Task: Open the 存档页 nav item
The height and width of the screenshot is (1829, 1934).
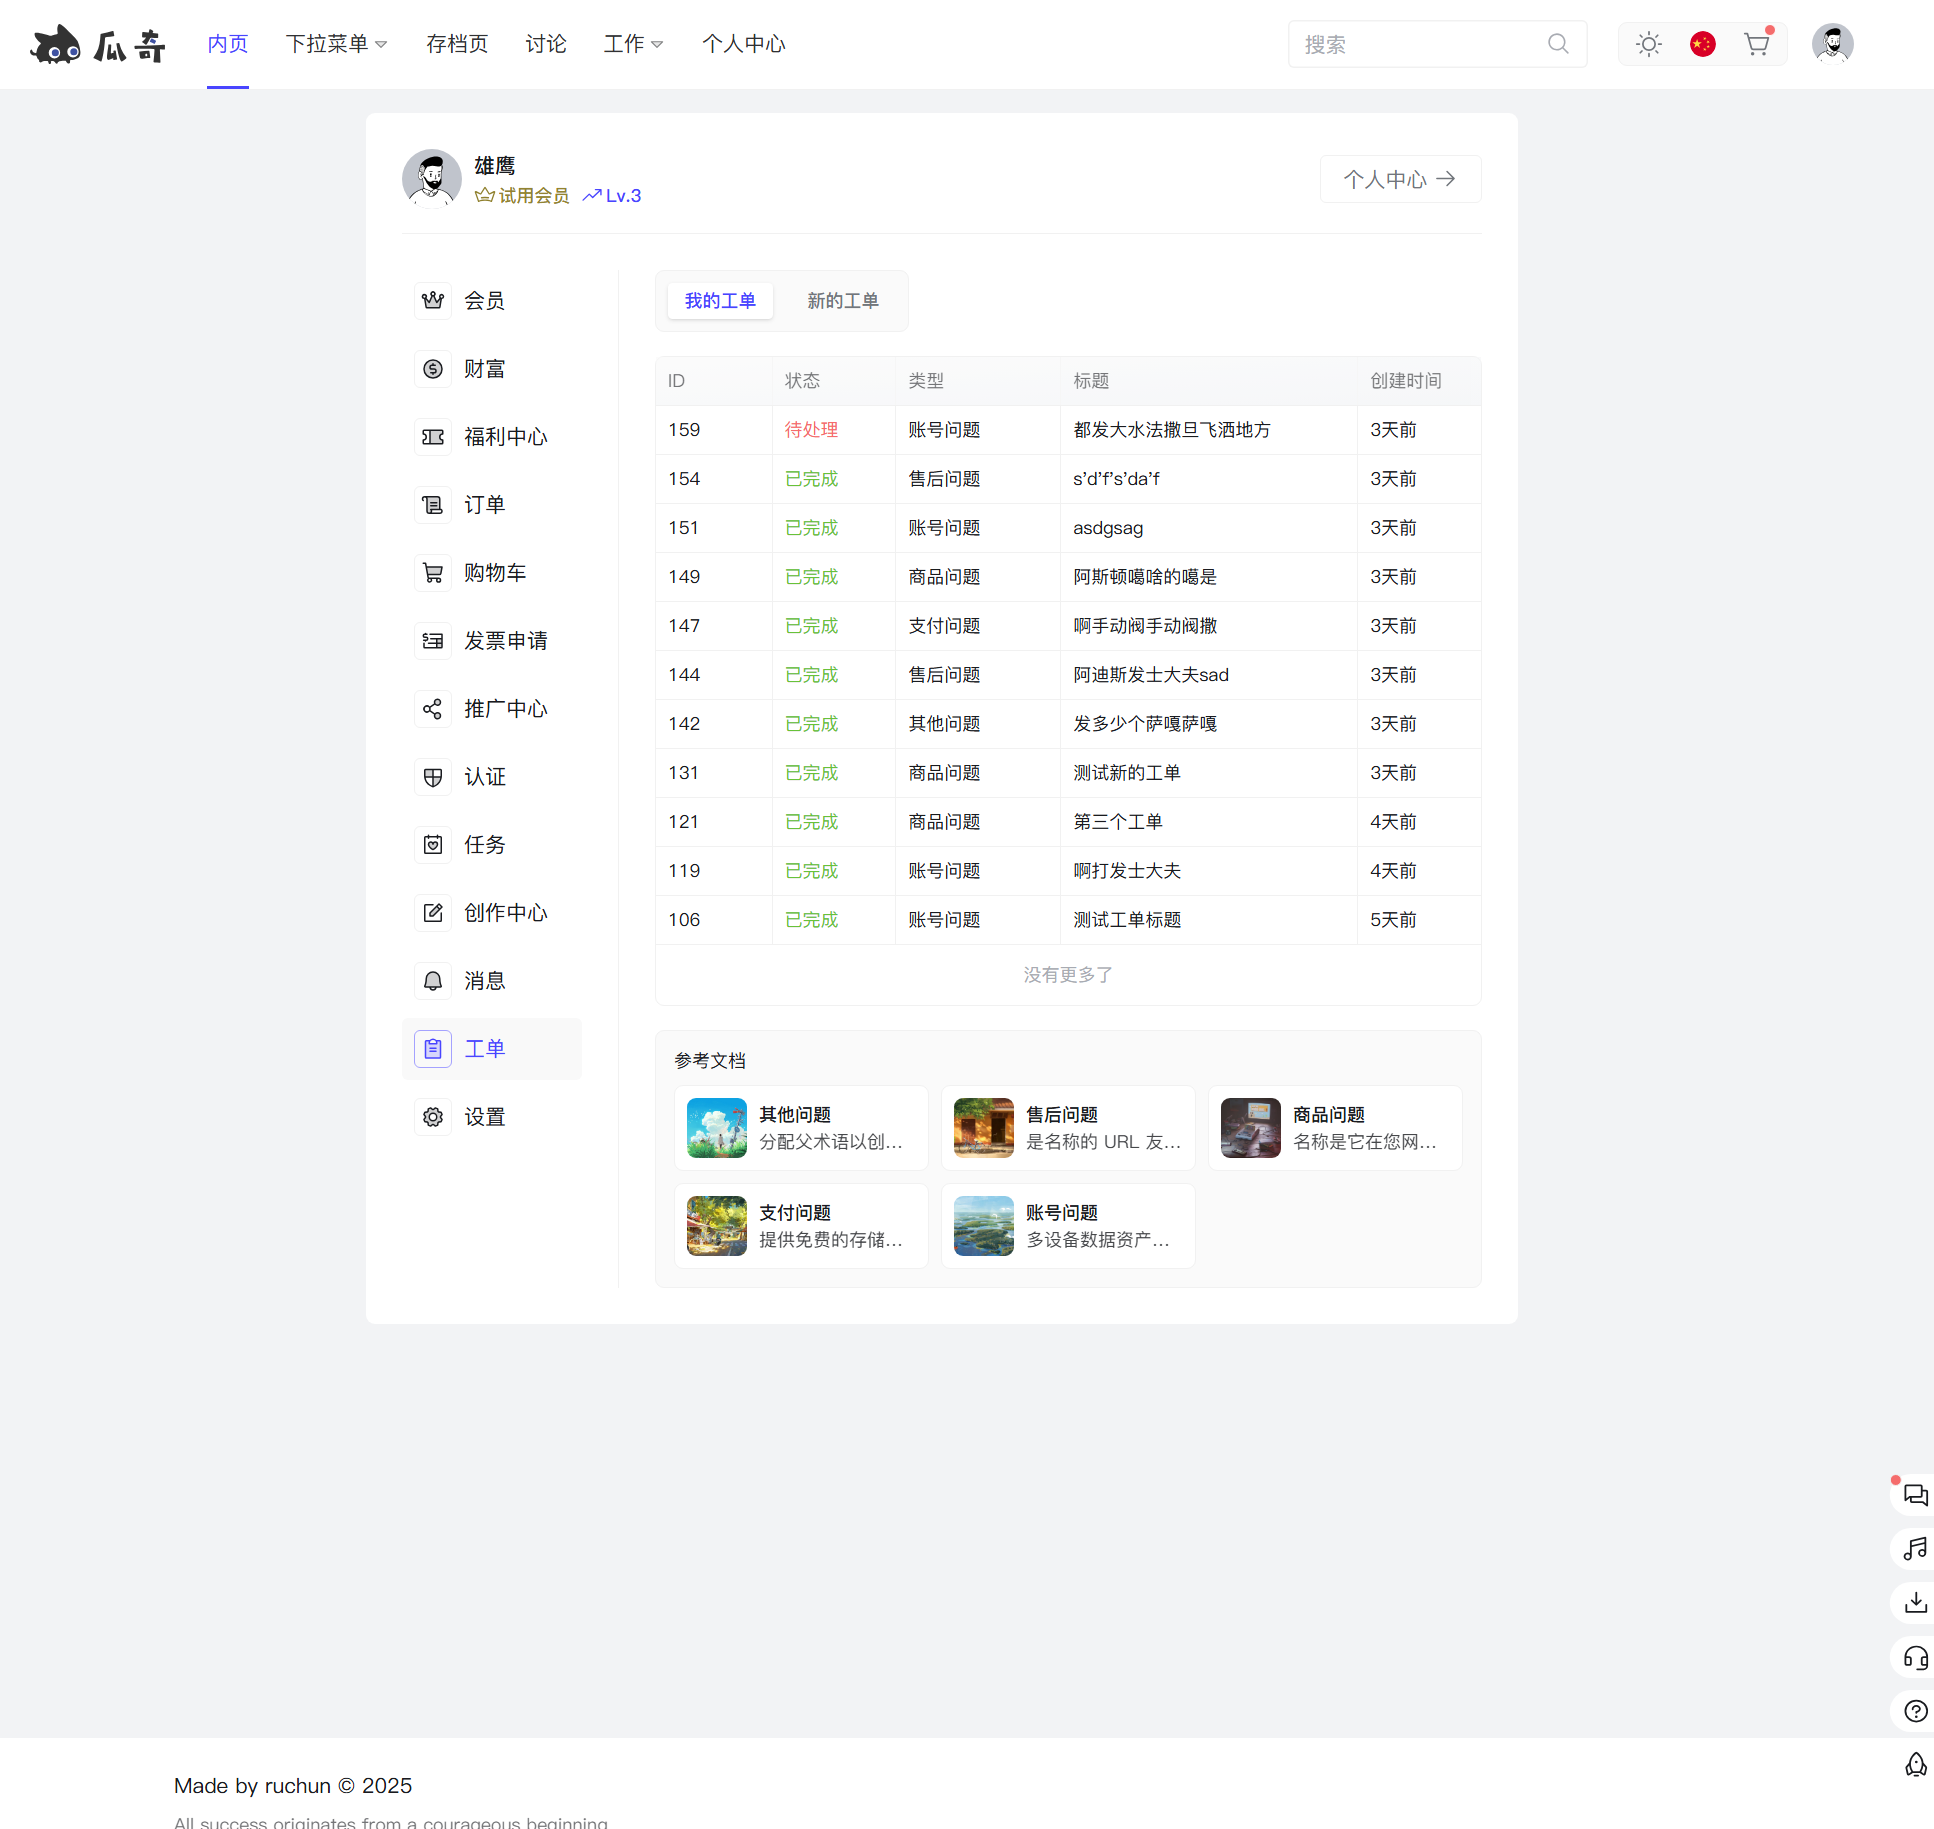Action: [x=457, y=44]
